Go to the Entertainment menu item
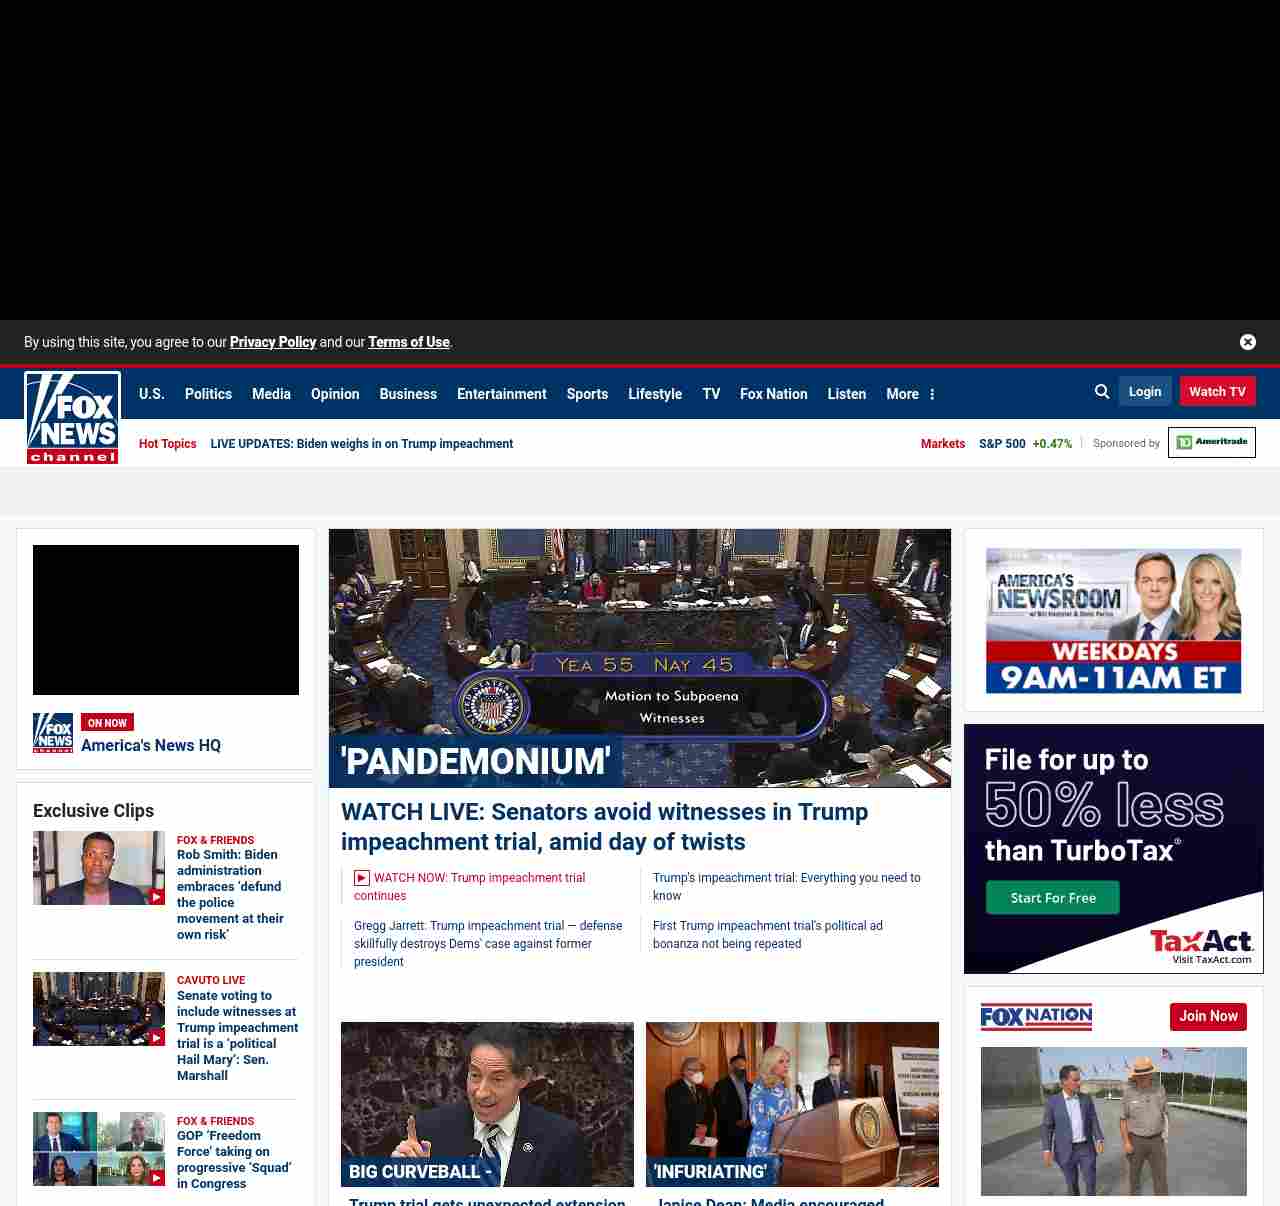 (501, 394)
